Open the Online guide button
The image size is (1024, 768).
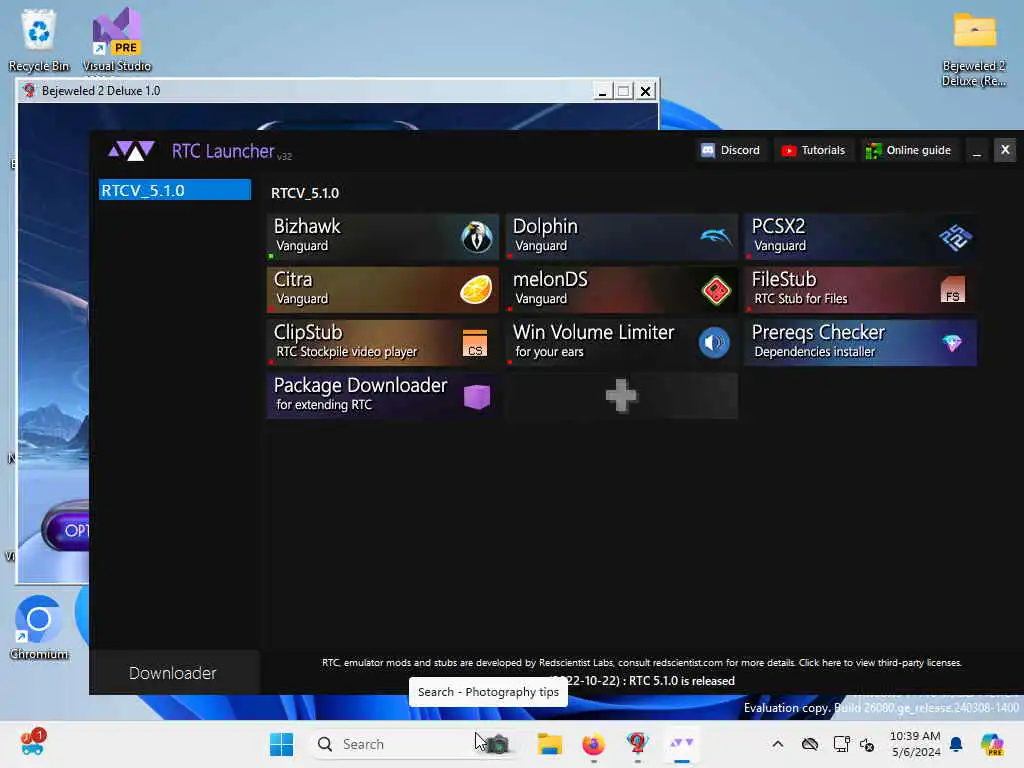[908, 150]
